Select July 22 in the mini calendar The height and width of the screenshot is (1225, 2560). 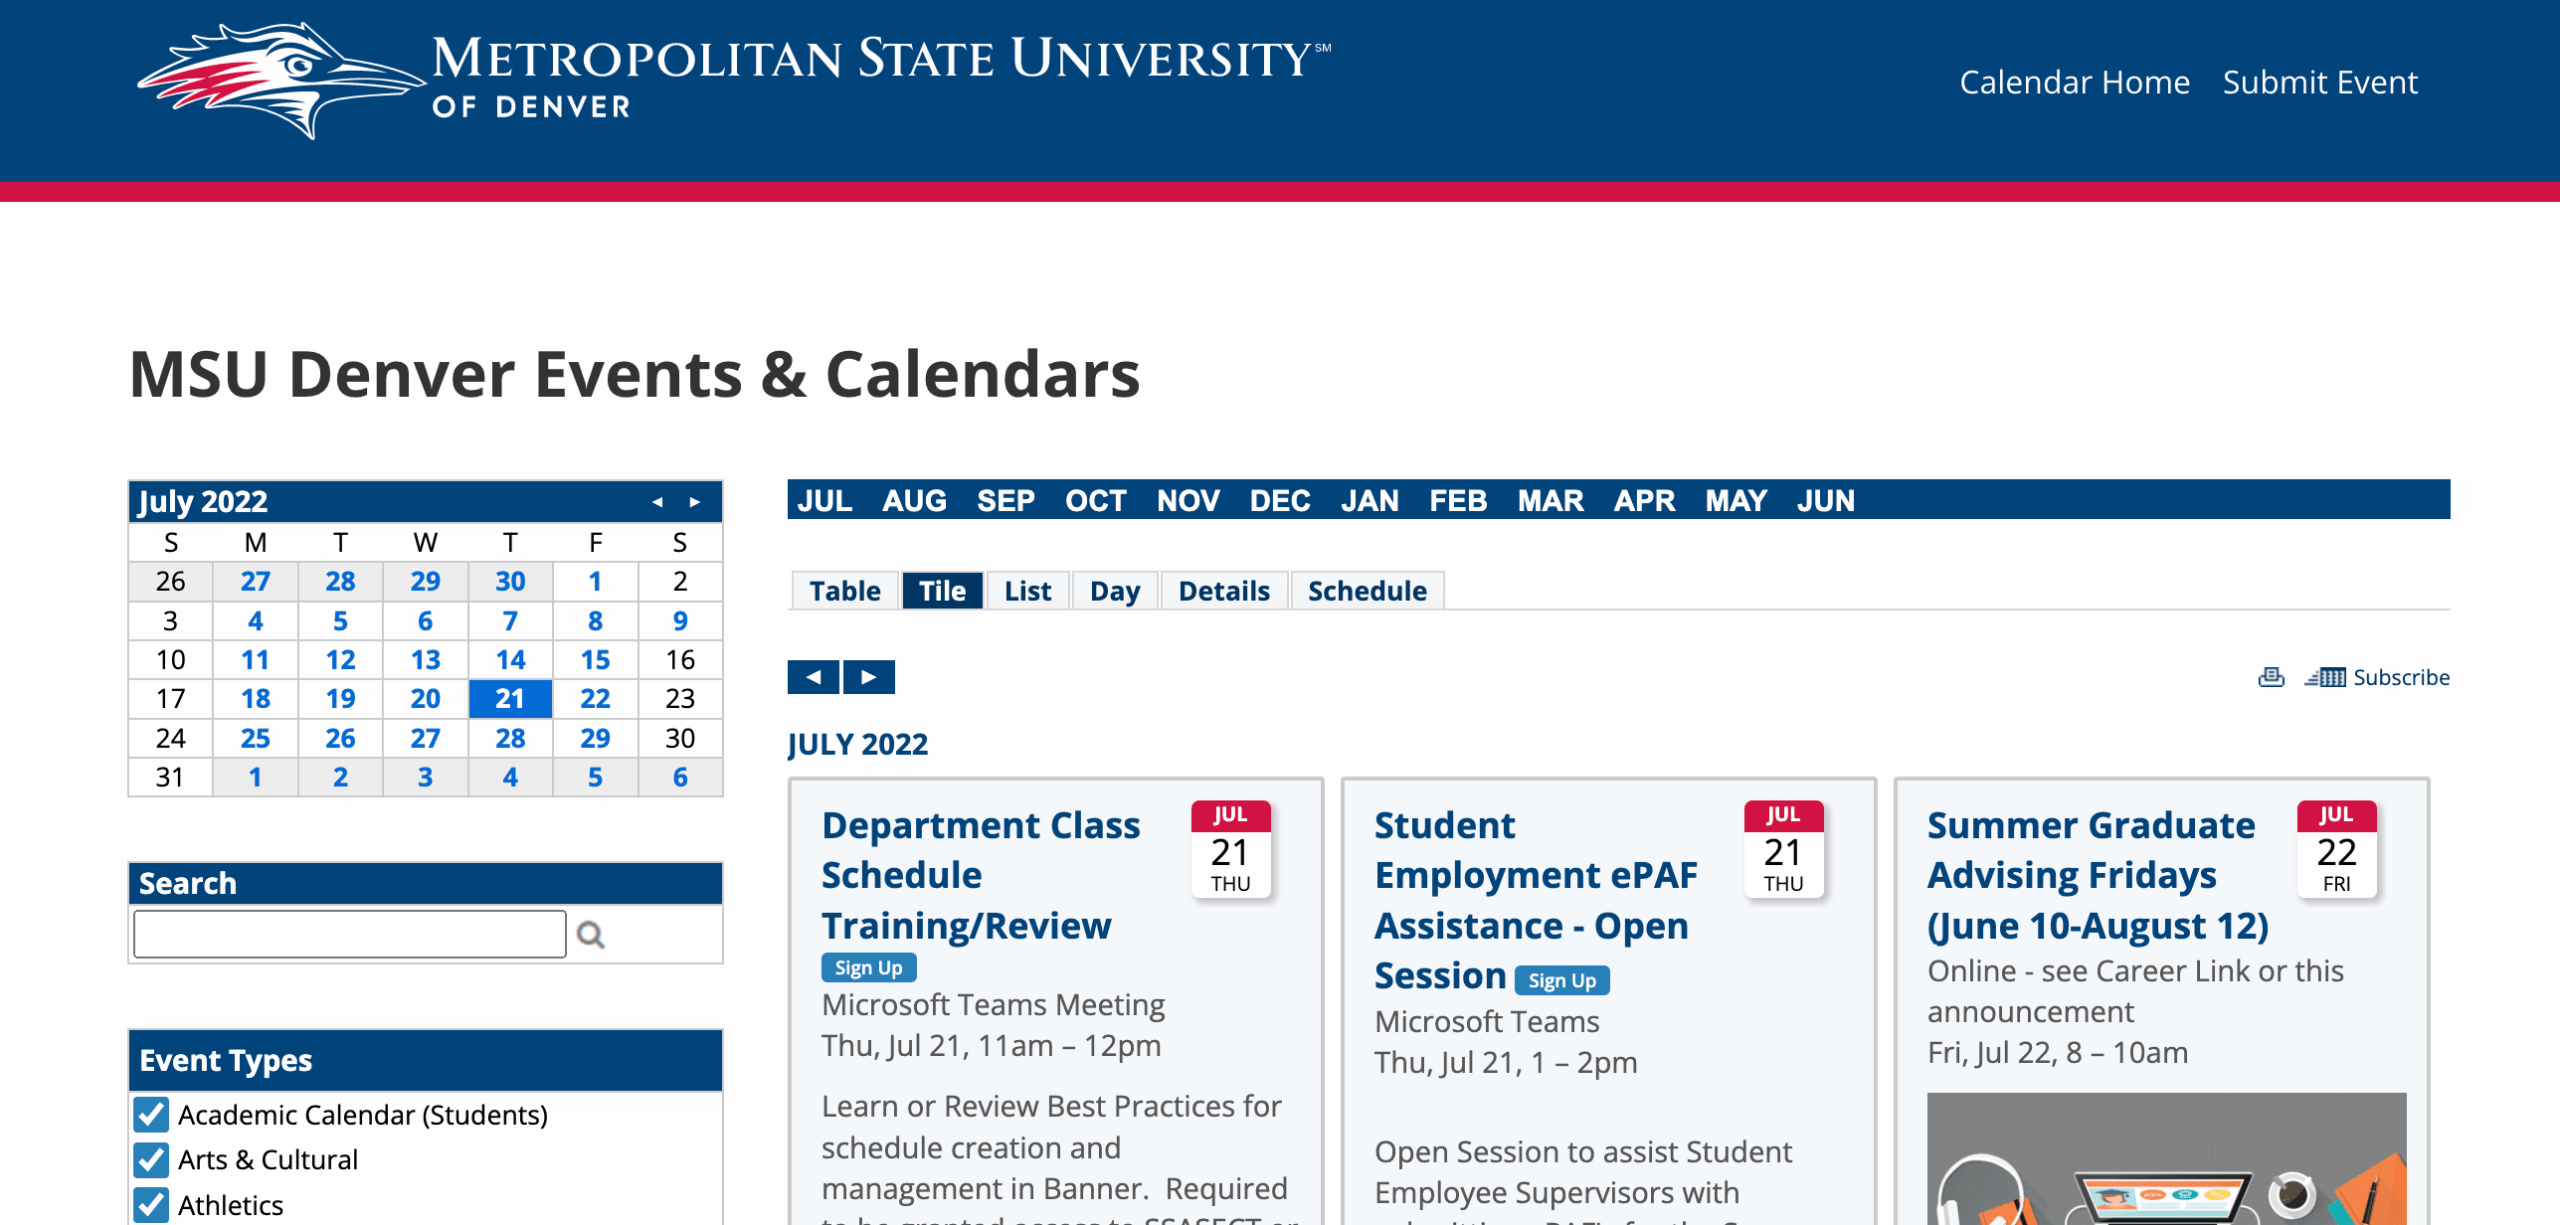pos(595,698)
